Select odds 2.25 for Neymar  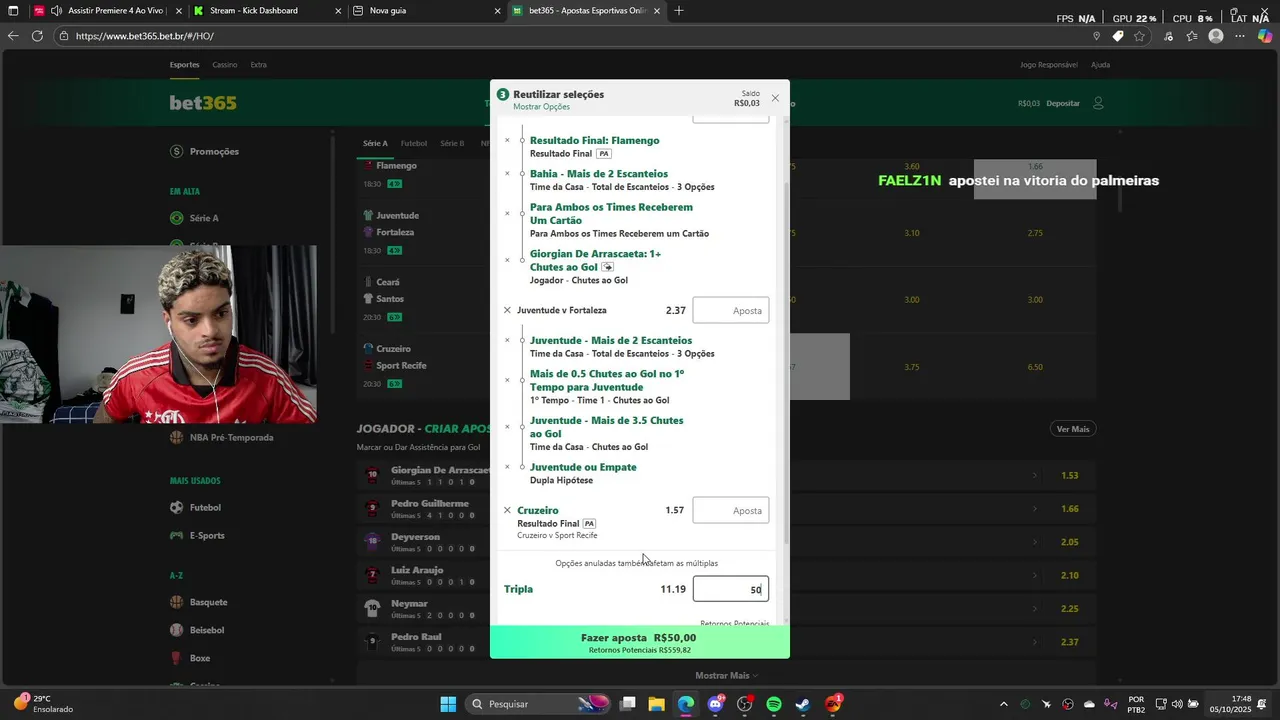[1069, 609]
